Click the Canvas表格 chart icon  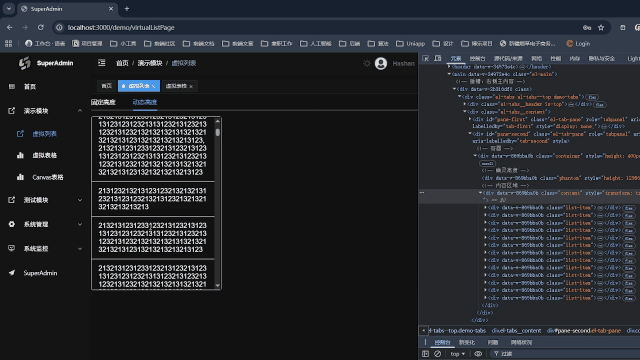tap(20, 177)
